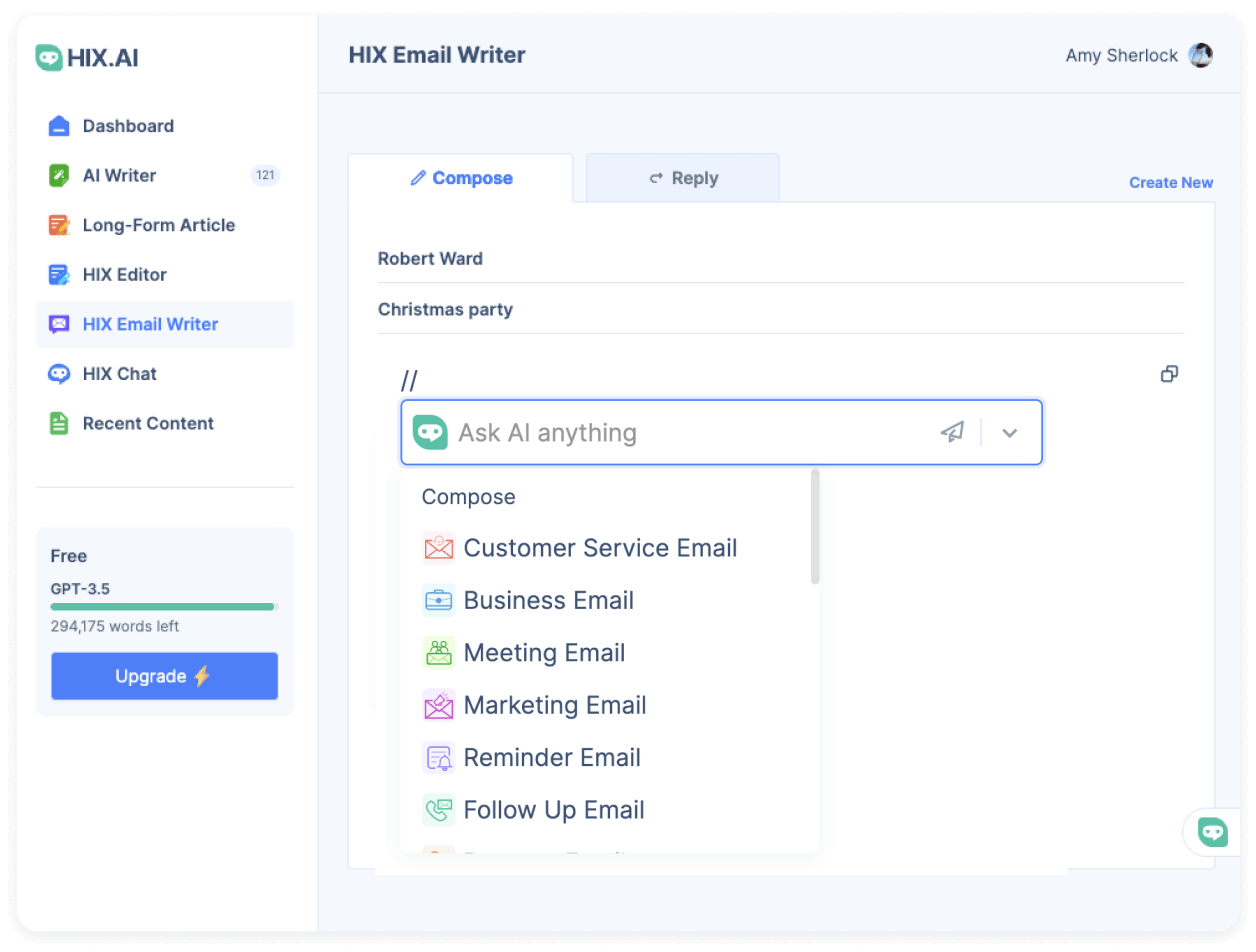Click the Dashboard home icon
The width and height of the screenshot is (1256, 952).
coord(59,126)
